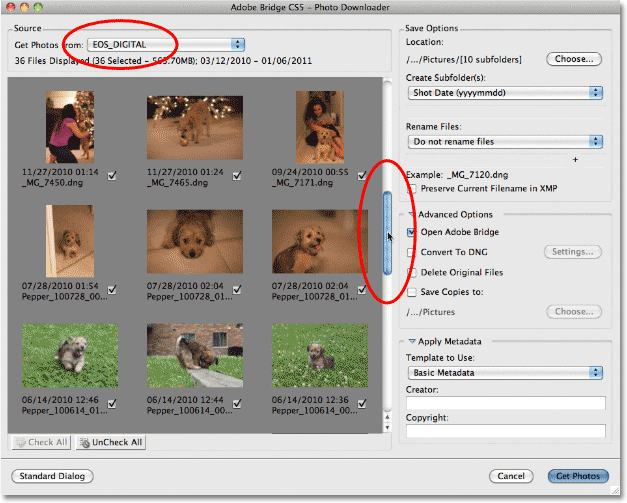Image resolution: width=627 pixels, height=503 pixels.
Task: Click the thumbnail list scrollbar thumb
Action: 387,234
